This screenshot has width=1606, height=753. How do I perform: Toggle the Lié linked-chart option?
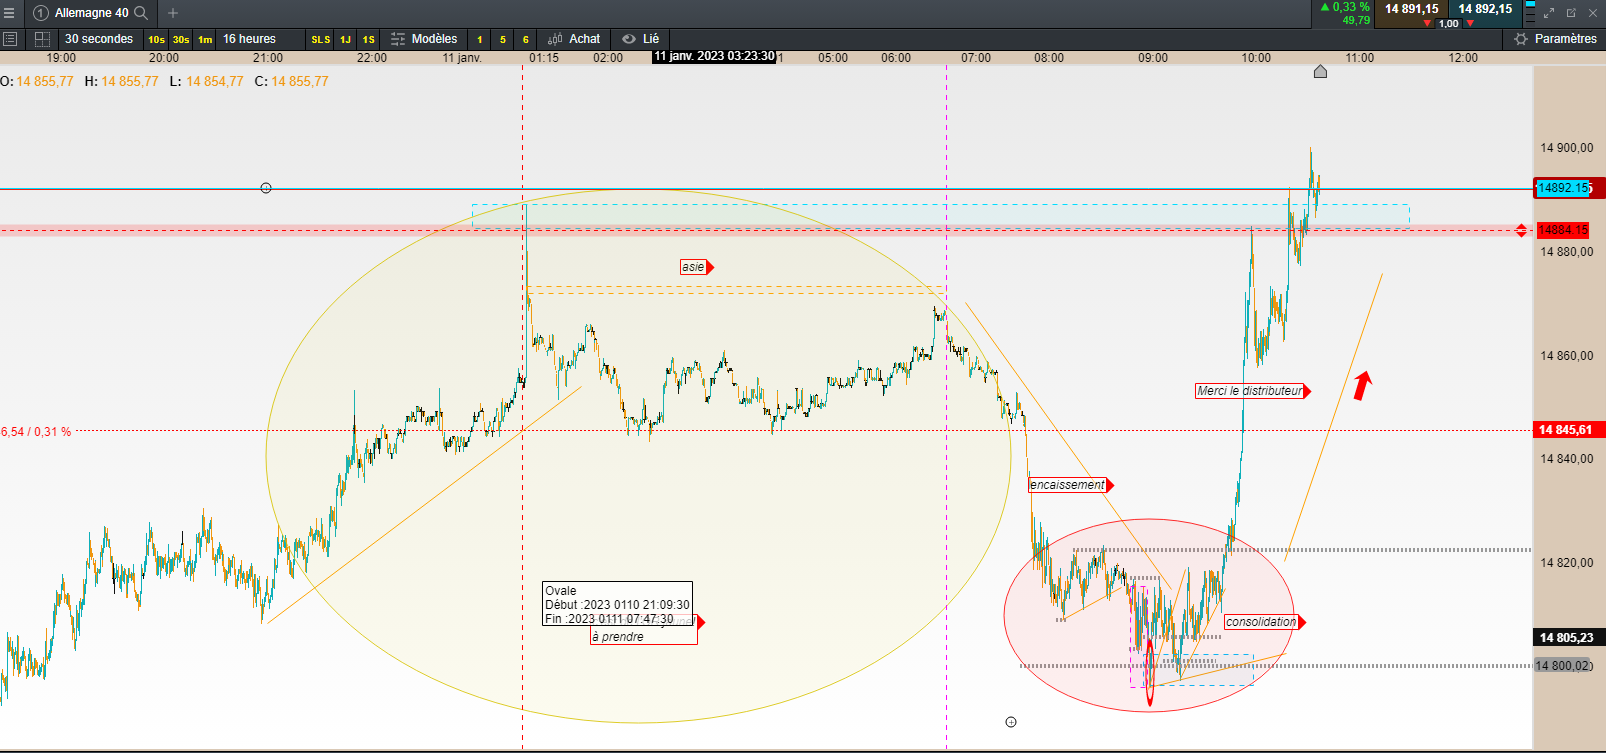pos(641,39)
